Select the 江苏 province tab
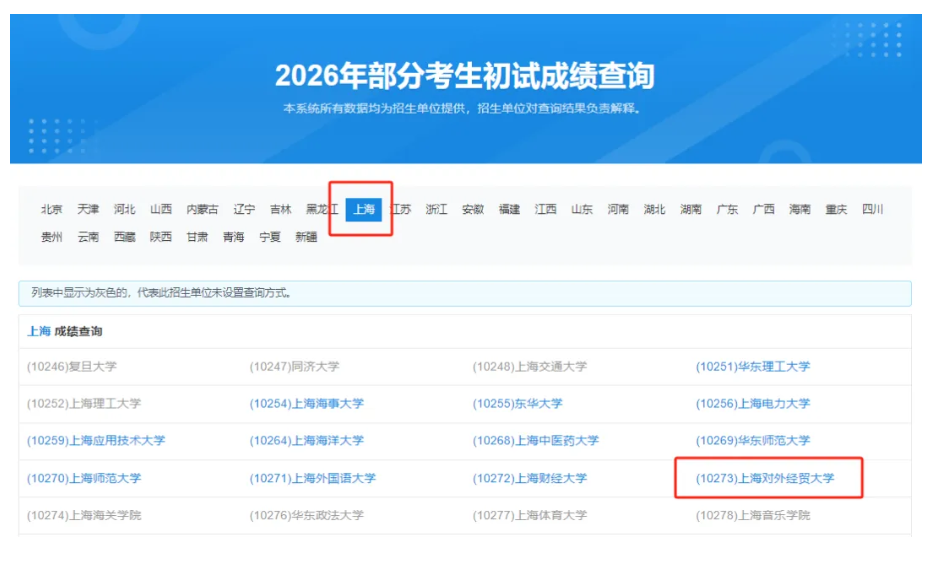The image size is (935, 564). coord(400,209)
